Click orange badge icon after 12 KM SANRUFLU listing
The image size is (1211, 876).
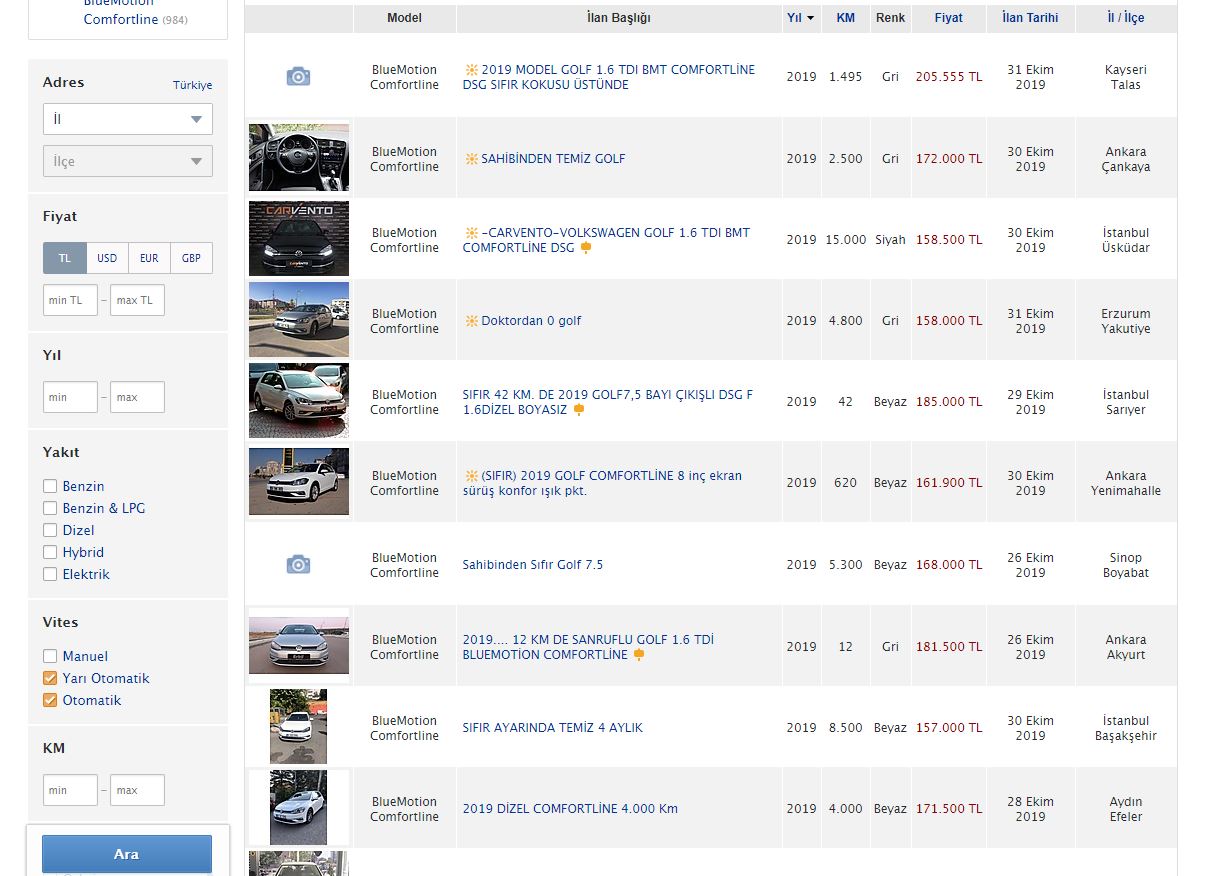639,655
